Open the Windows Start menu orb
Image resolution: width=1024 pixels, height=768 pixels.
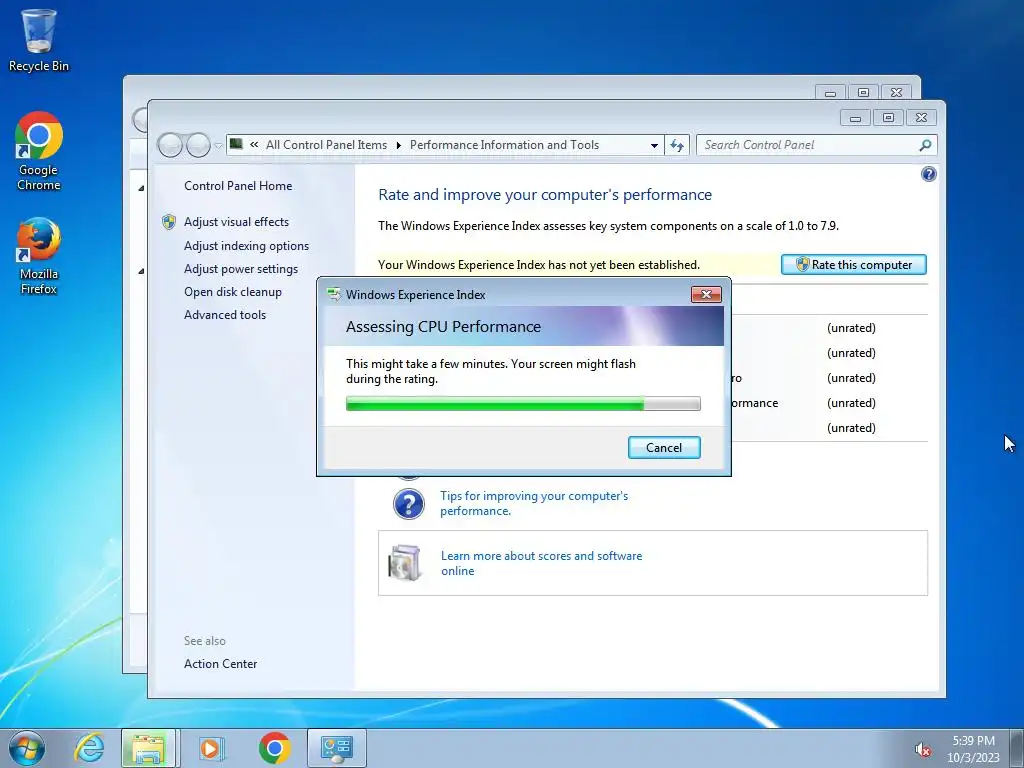tap(27, 748)
